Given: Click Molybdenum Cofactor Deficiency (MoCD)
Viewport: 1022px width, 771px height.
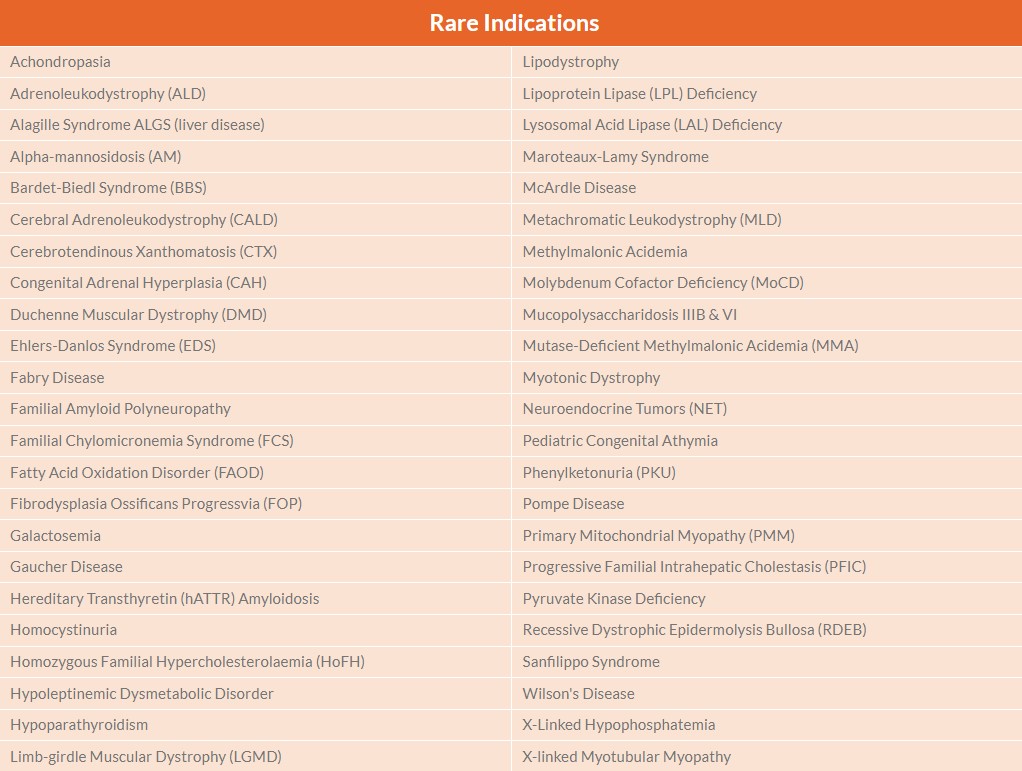Looking at the screenshot, I should 663,283.
